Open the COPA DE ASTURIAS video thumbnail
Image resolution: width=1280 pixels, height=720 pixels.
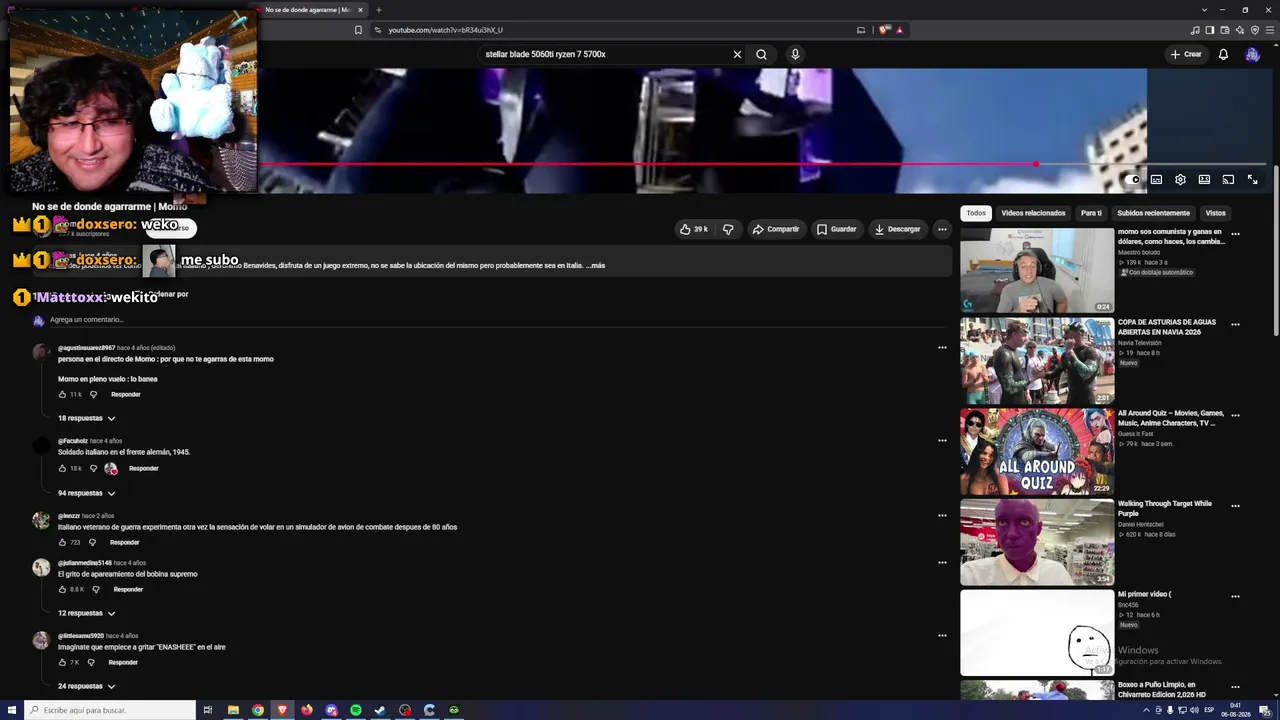pyautogui.click(x=1037, y=361)
